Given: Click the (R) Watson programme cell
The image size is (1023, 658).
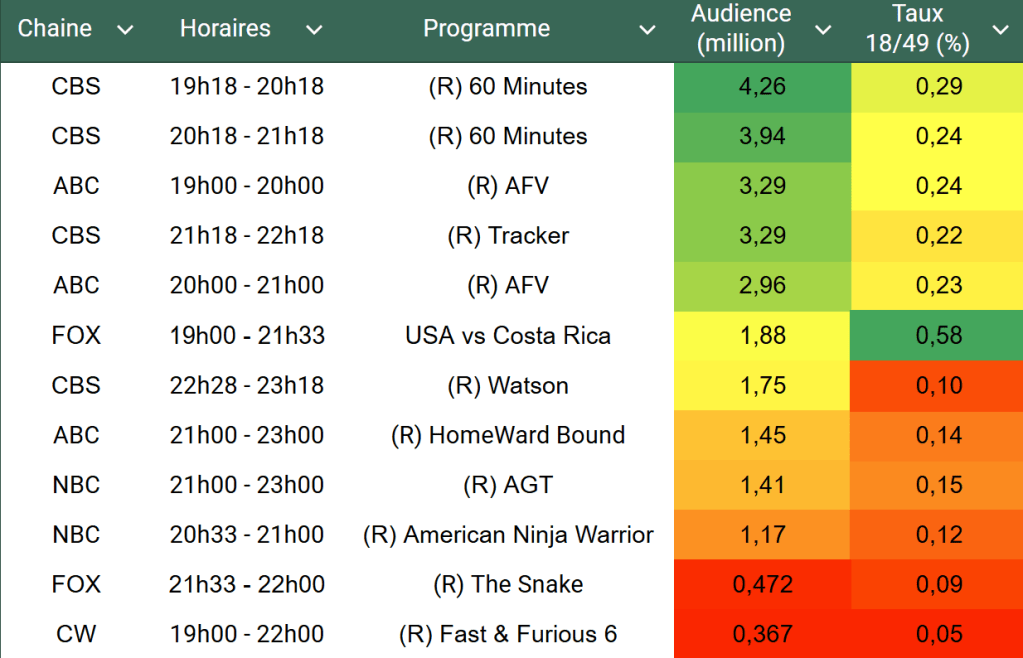Looking at the screenshot, I should 508,386.
